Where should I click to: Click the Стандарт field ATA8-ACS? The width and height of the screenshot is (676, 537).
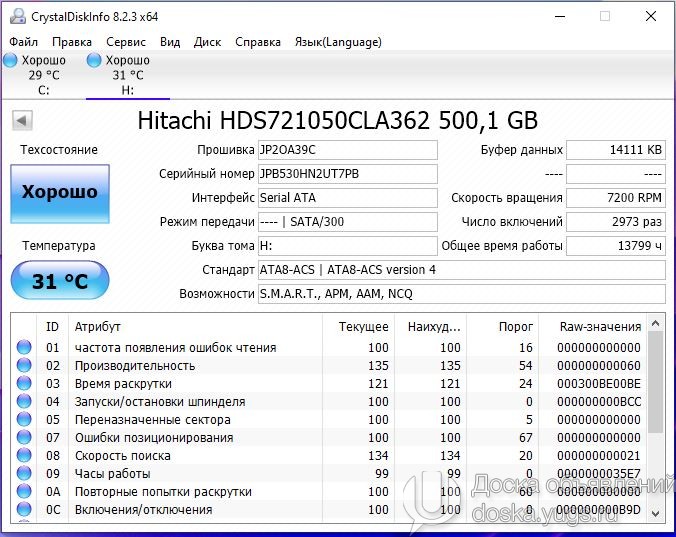click(x=462, y=270)
